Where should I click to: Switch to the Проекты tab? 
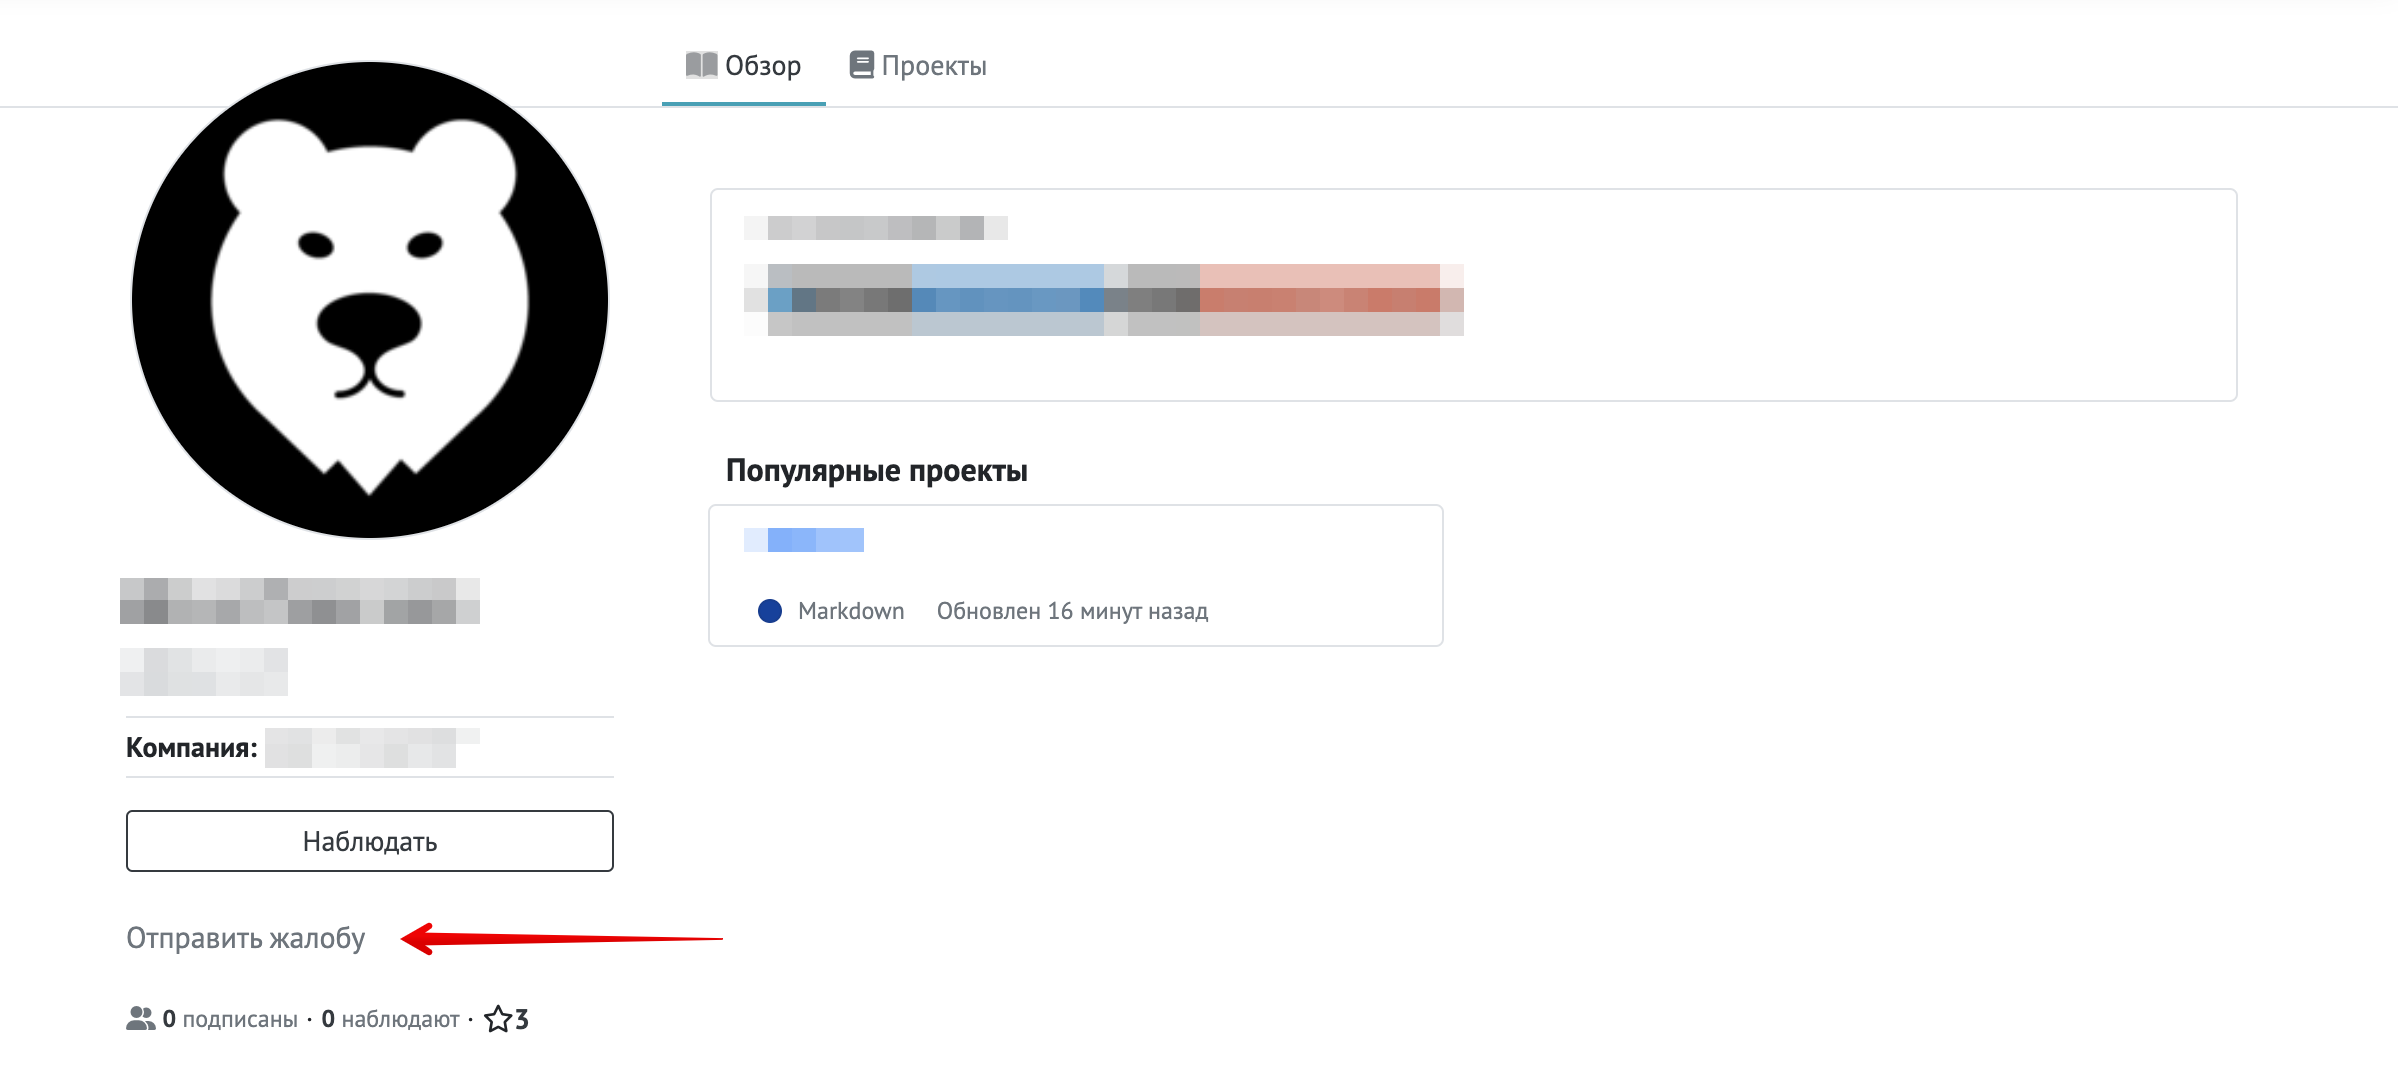click(918, 66)
